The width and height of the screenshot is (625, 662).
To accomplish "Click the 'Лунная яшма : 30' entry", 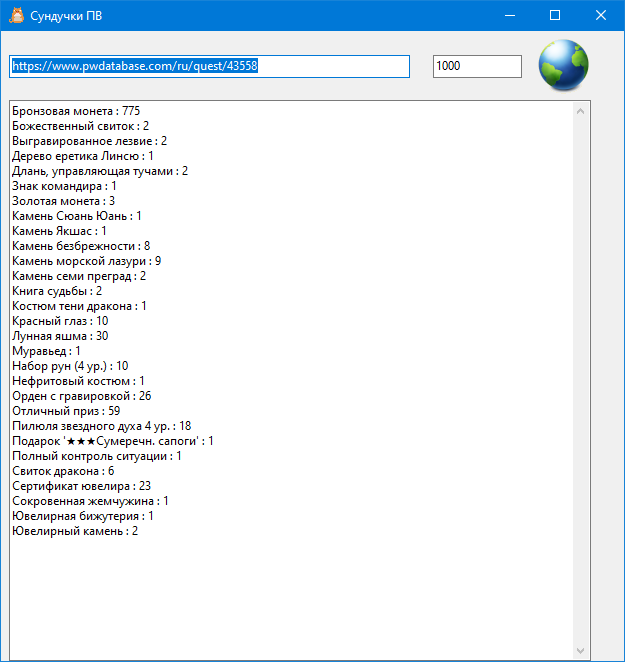I will click(60, 336).
